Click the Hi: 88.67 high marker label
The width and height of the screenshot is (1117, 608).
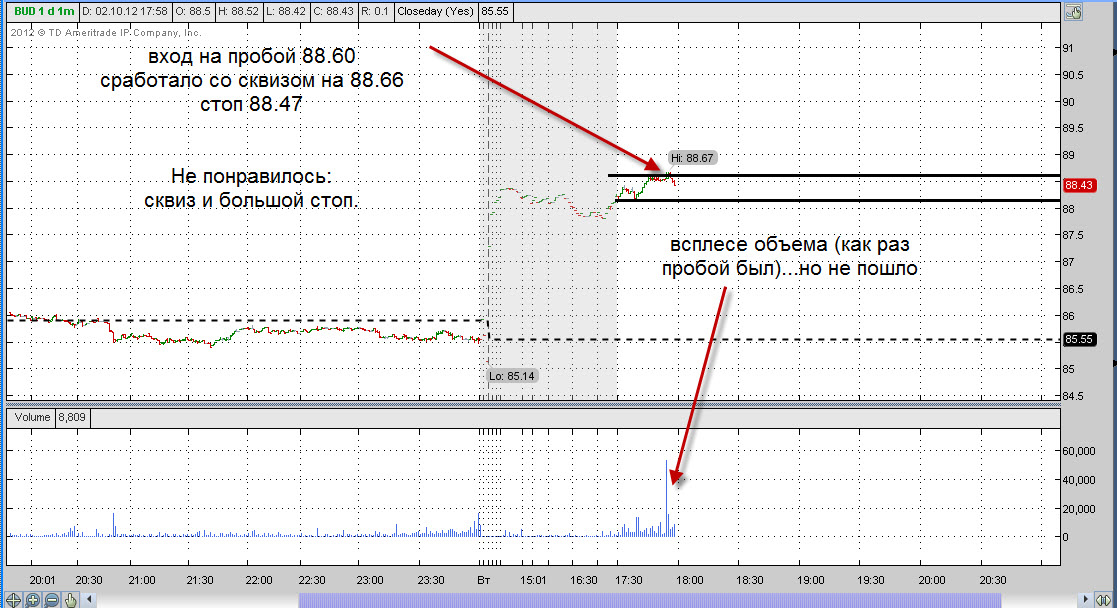[x=692, y=158]
